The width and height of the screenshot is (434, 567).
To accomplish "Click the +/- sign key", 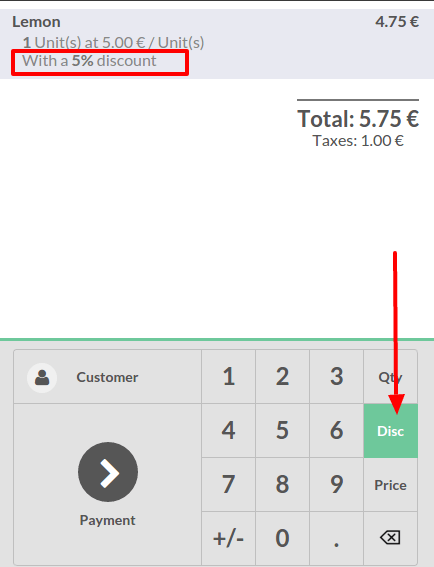I will click(x=229, y=538).
